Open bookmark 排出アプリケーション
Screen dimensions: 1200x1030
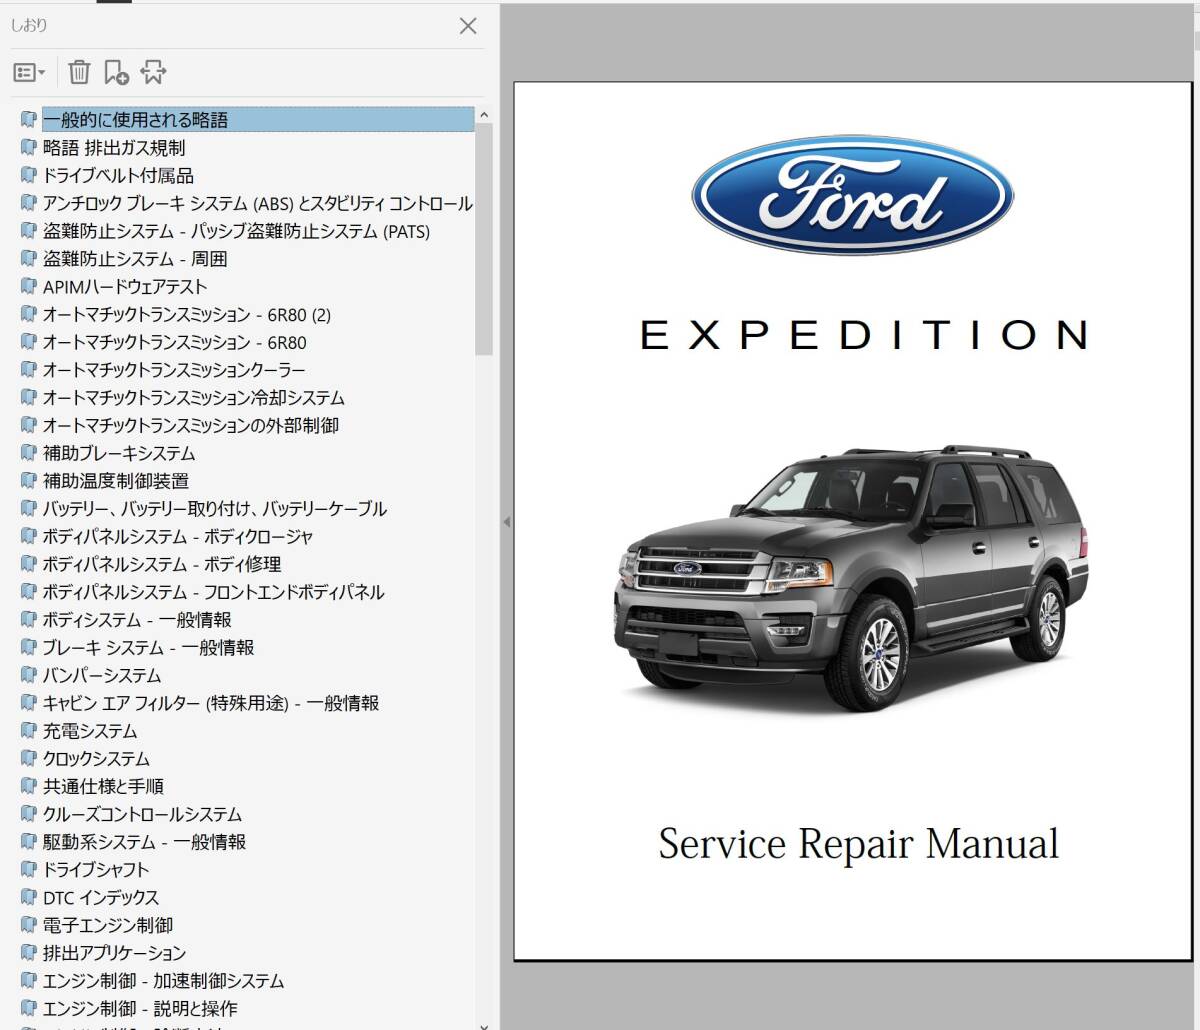point(114,954)
